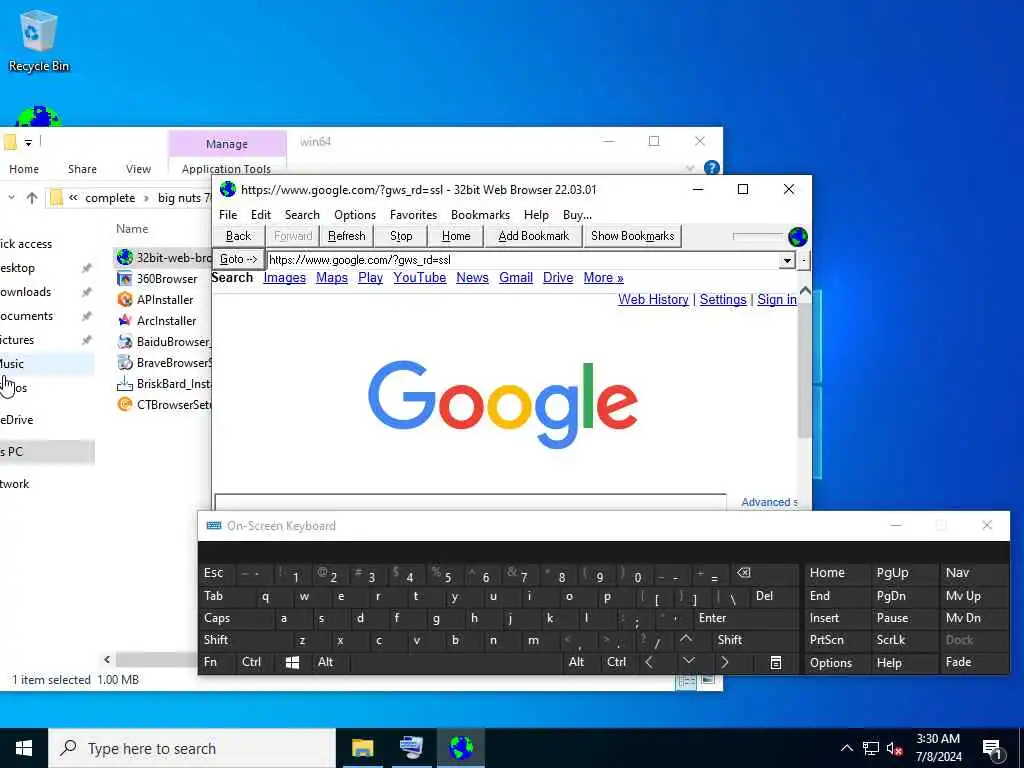Open the browser Favorites menu
The height and width of the screenshot is (768, 1024).
[413, 215]
